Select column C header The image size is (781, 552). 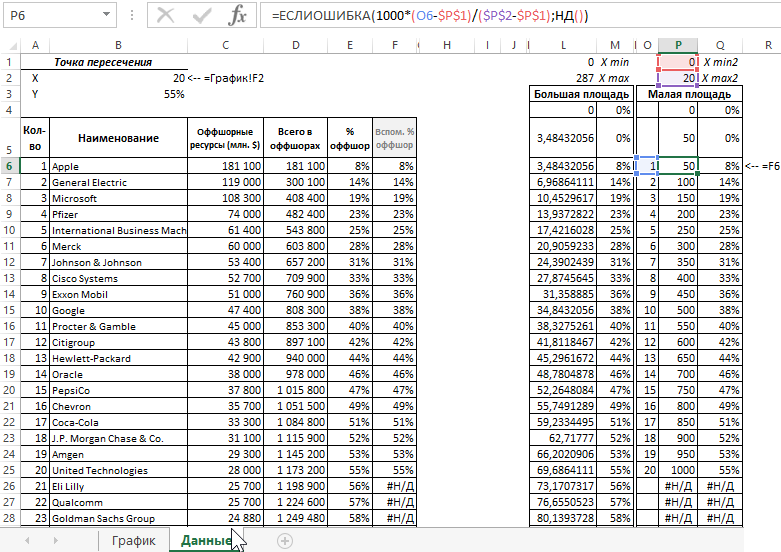[x=226, y=45]
